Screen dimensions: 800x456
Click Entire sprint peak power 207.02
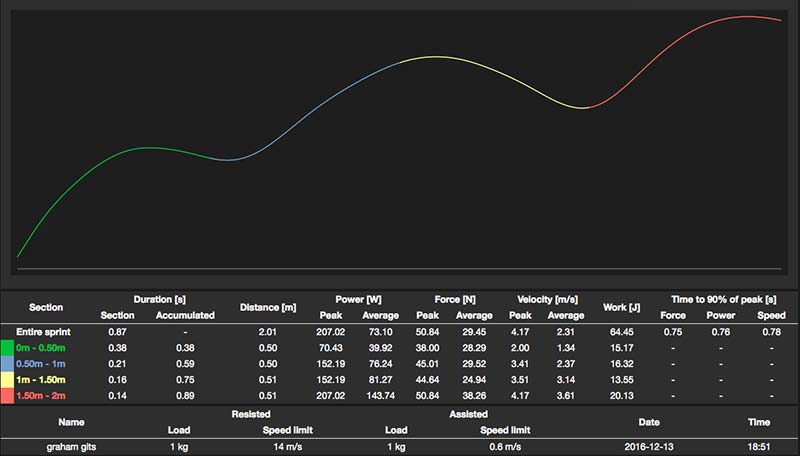331,332
